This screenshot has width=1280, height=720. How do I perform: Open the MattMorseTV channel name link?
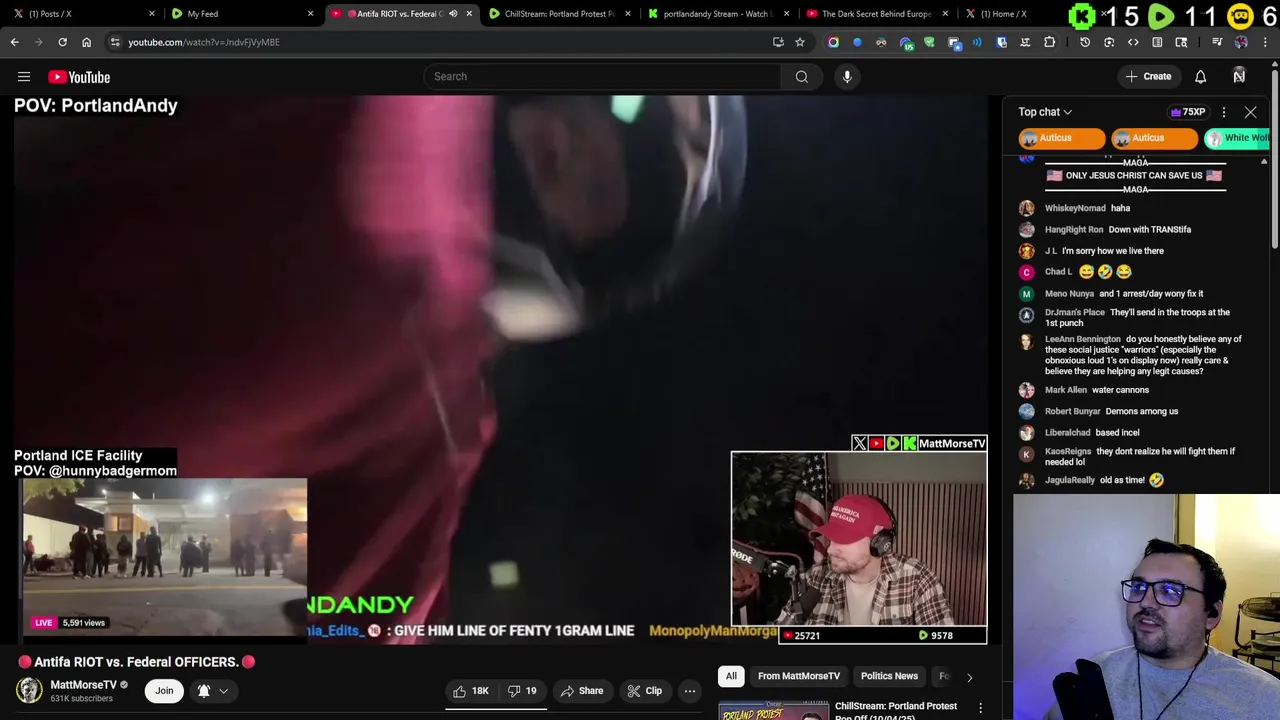click(x=83, y=685)
